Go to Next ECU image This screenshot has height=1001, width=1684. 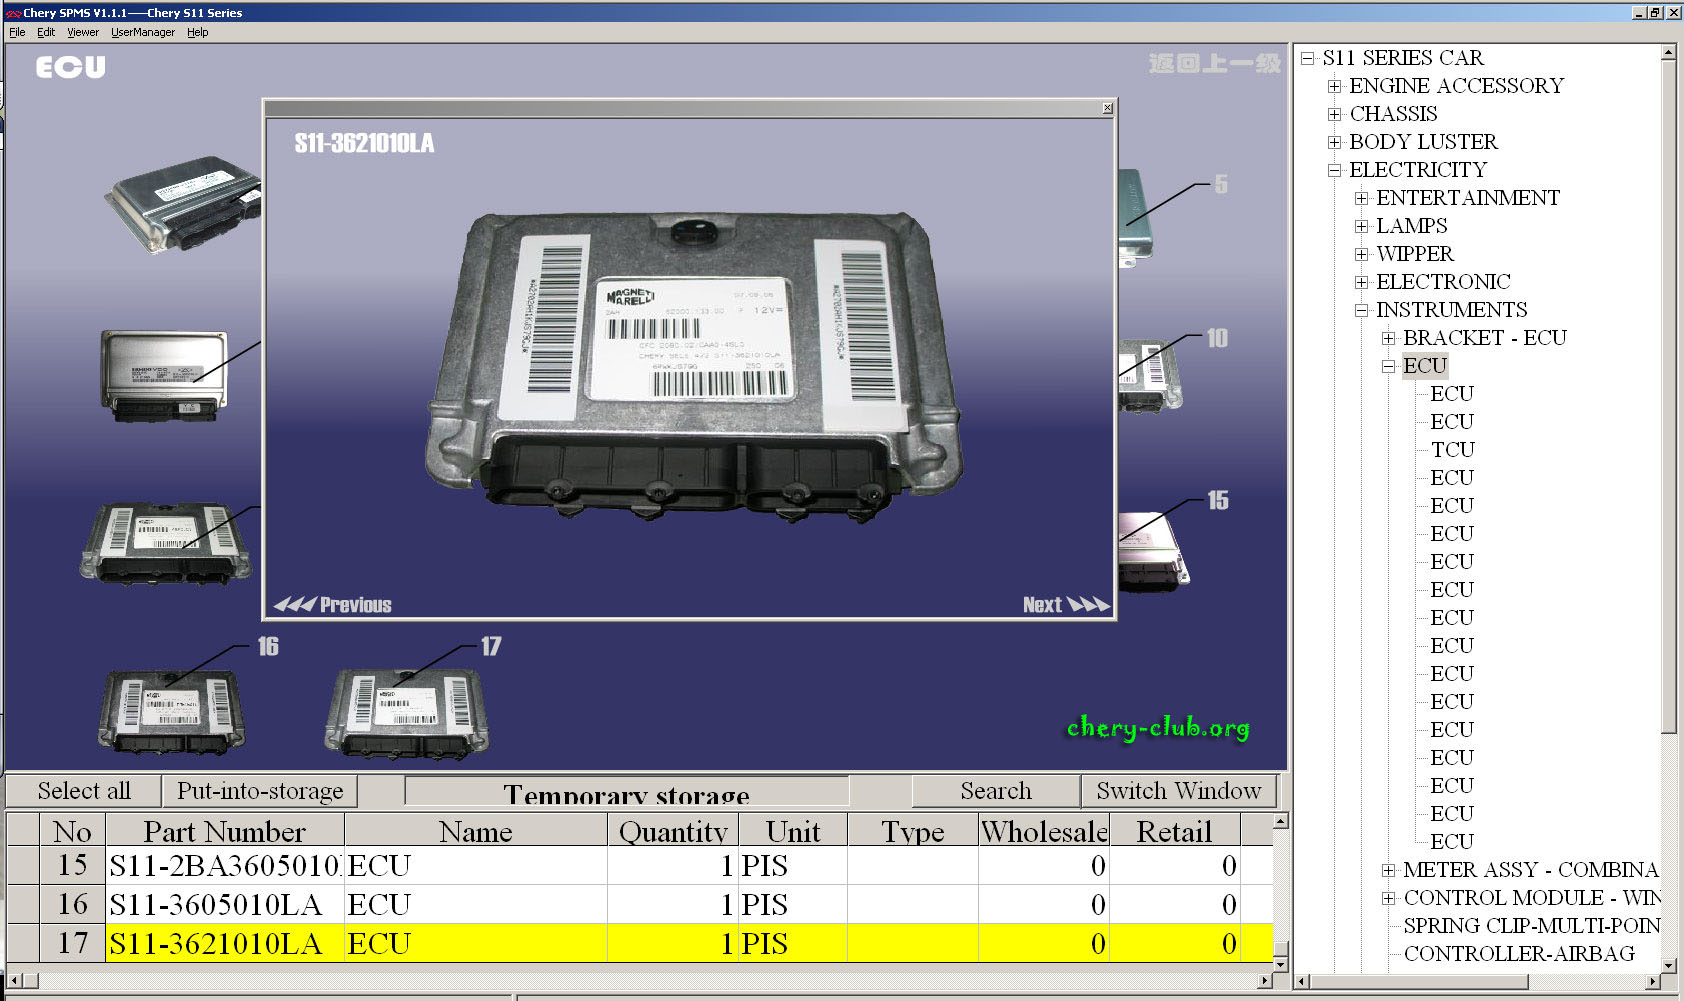(1066, 604)
